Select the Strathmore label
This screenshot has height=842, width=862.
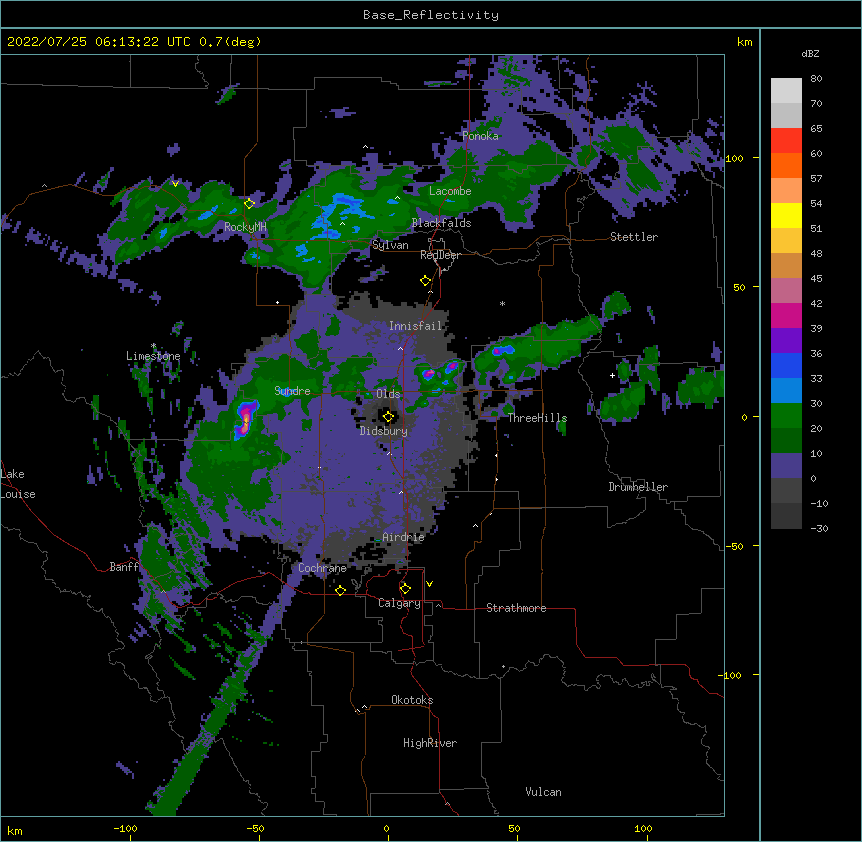516,608
